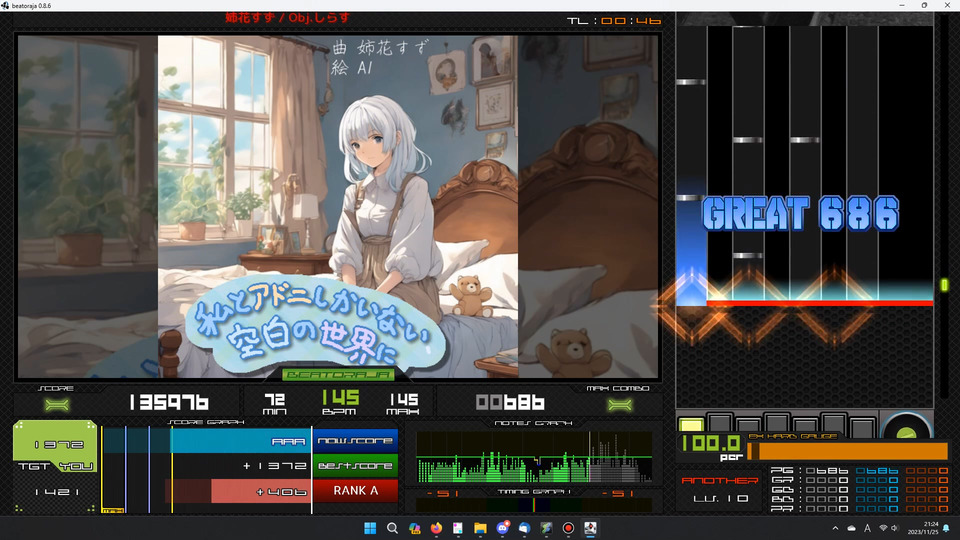Click the green arrow icon beside MAX COMBO
The image size is (960, 540).
tap(620, 405)
